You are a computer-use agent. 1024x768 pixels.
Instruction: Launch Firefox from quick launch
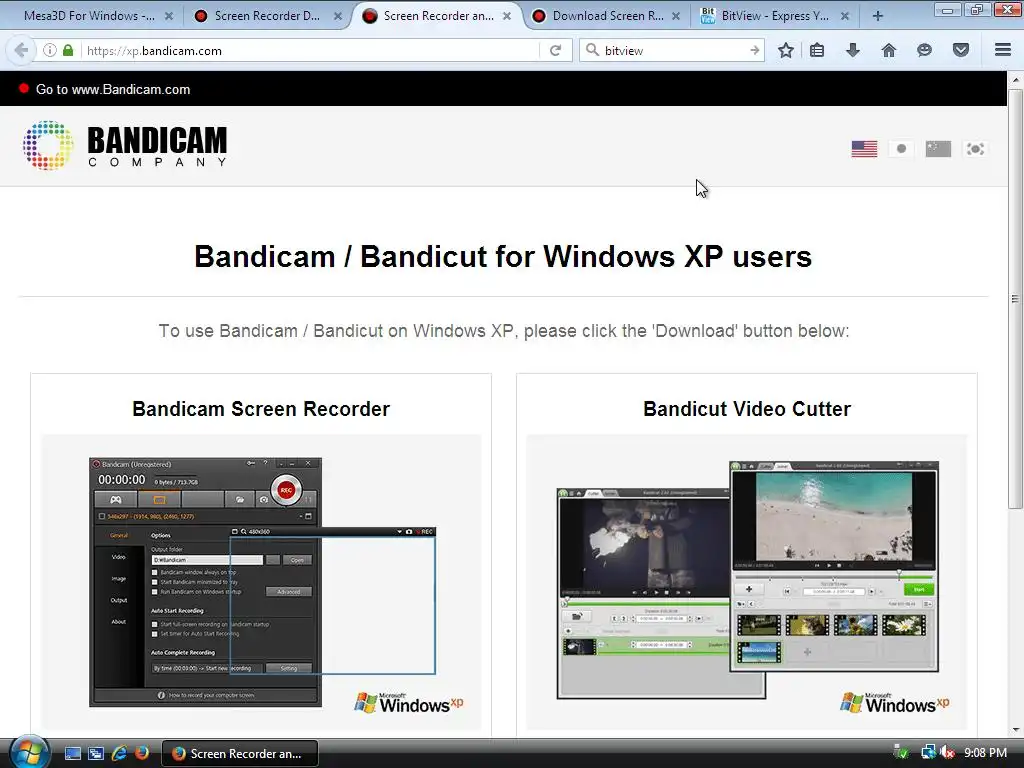(141, 754)
